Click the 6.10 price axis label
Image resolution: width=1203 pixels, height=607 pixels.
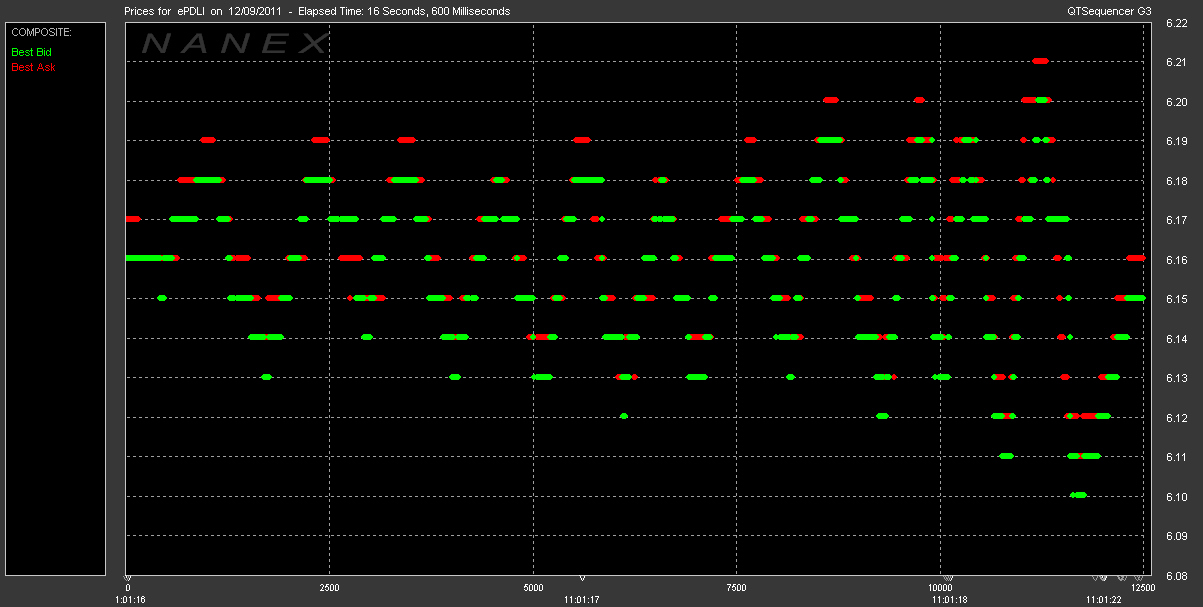pos(1176,498)
